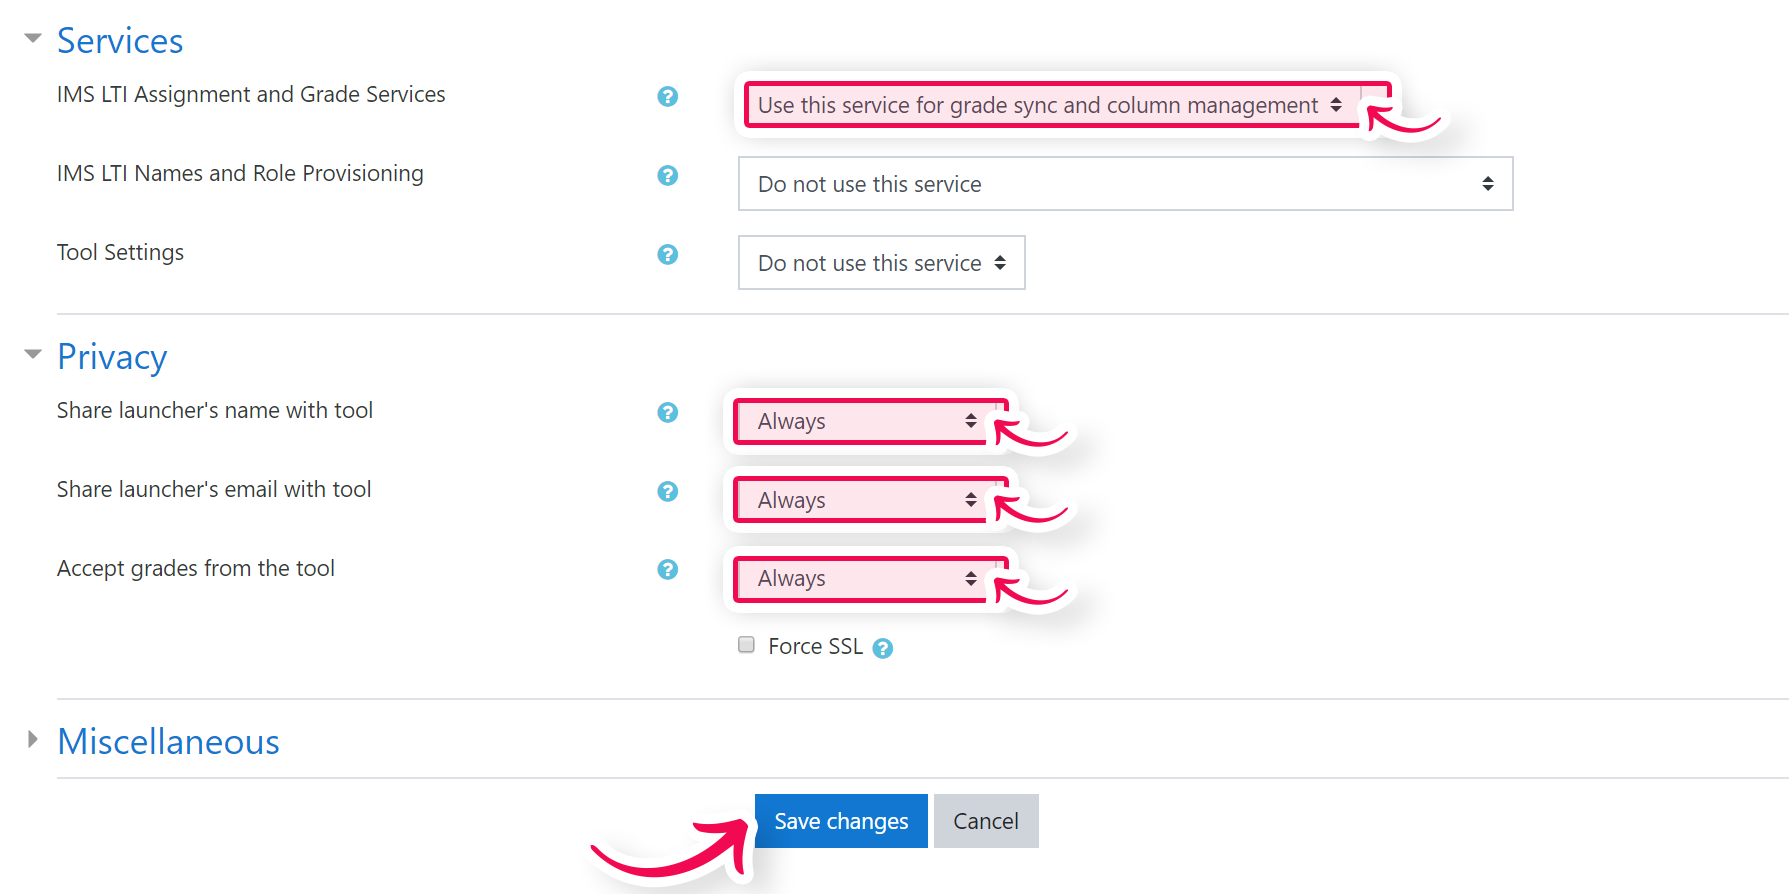The height and width of the screenshot is (894, 1789).
Task: Click the Force SSL help icon
Action: pyautogui.click(x=882, y=648)
